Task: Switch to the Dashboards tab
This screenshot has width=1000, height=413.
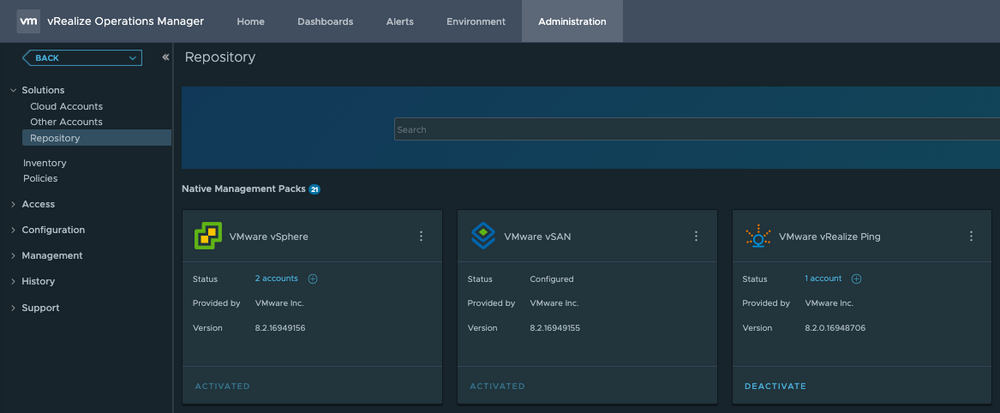Action: pos(325,22)
